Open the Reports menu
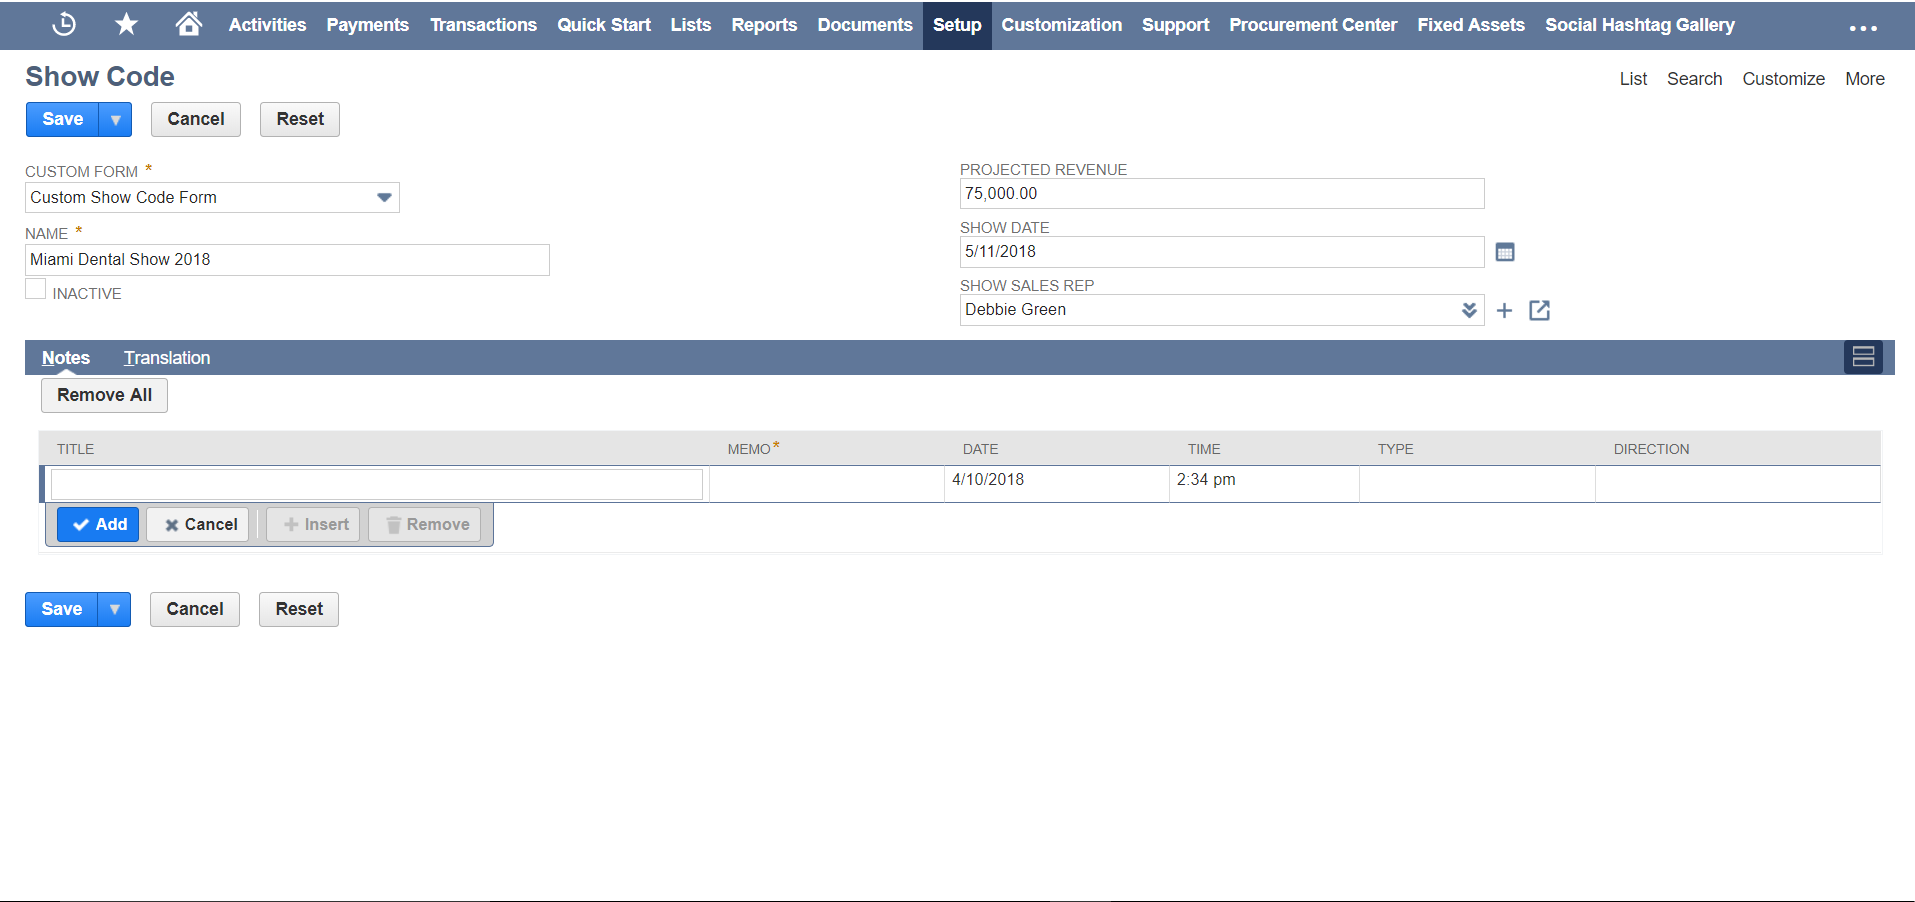This screenshot has width=1915, height=902. 764,25
